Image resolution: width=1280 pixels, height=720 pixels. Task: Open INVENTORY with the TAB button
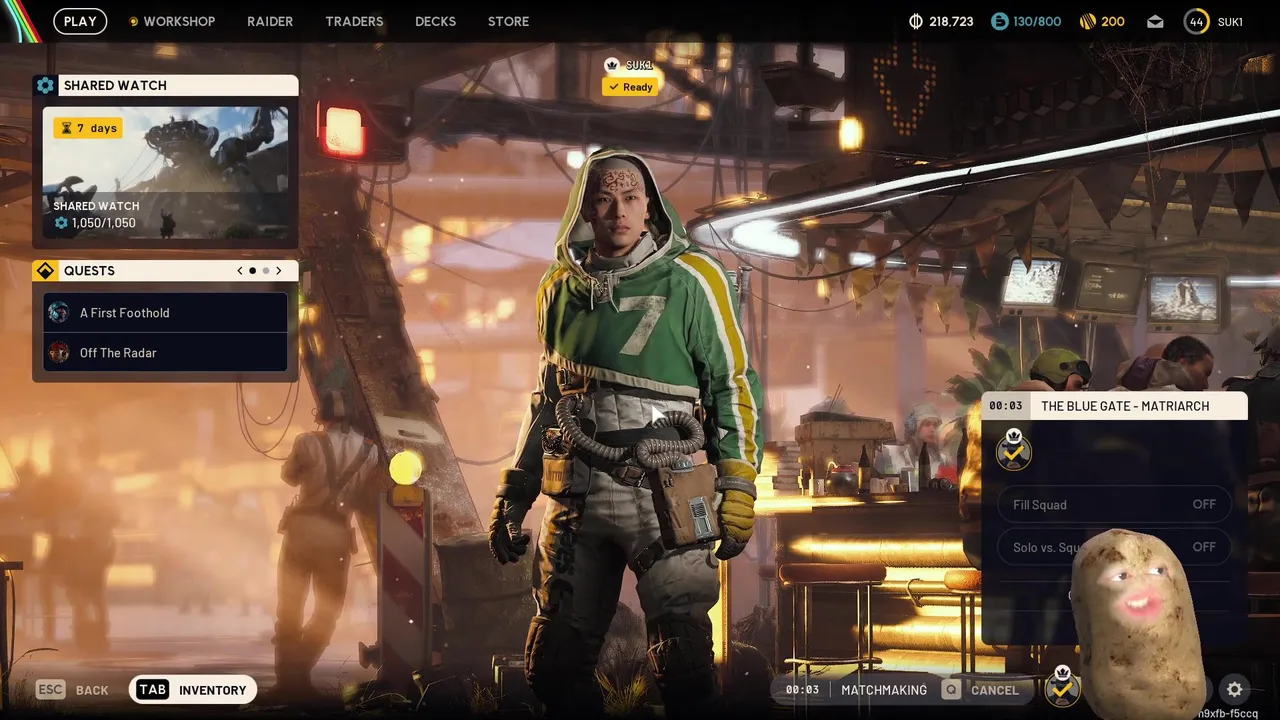[193, 690]
